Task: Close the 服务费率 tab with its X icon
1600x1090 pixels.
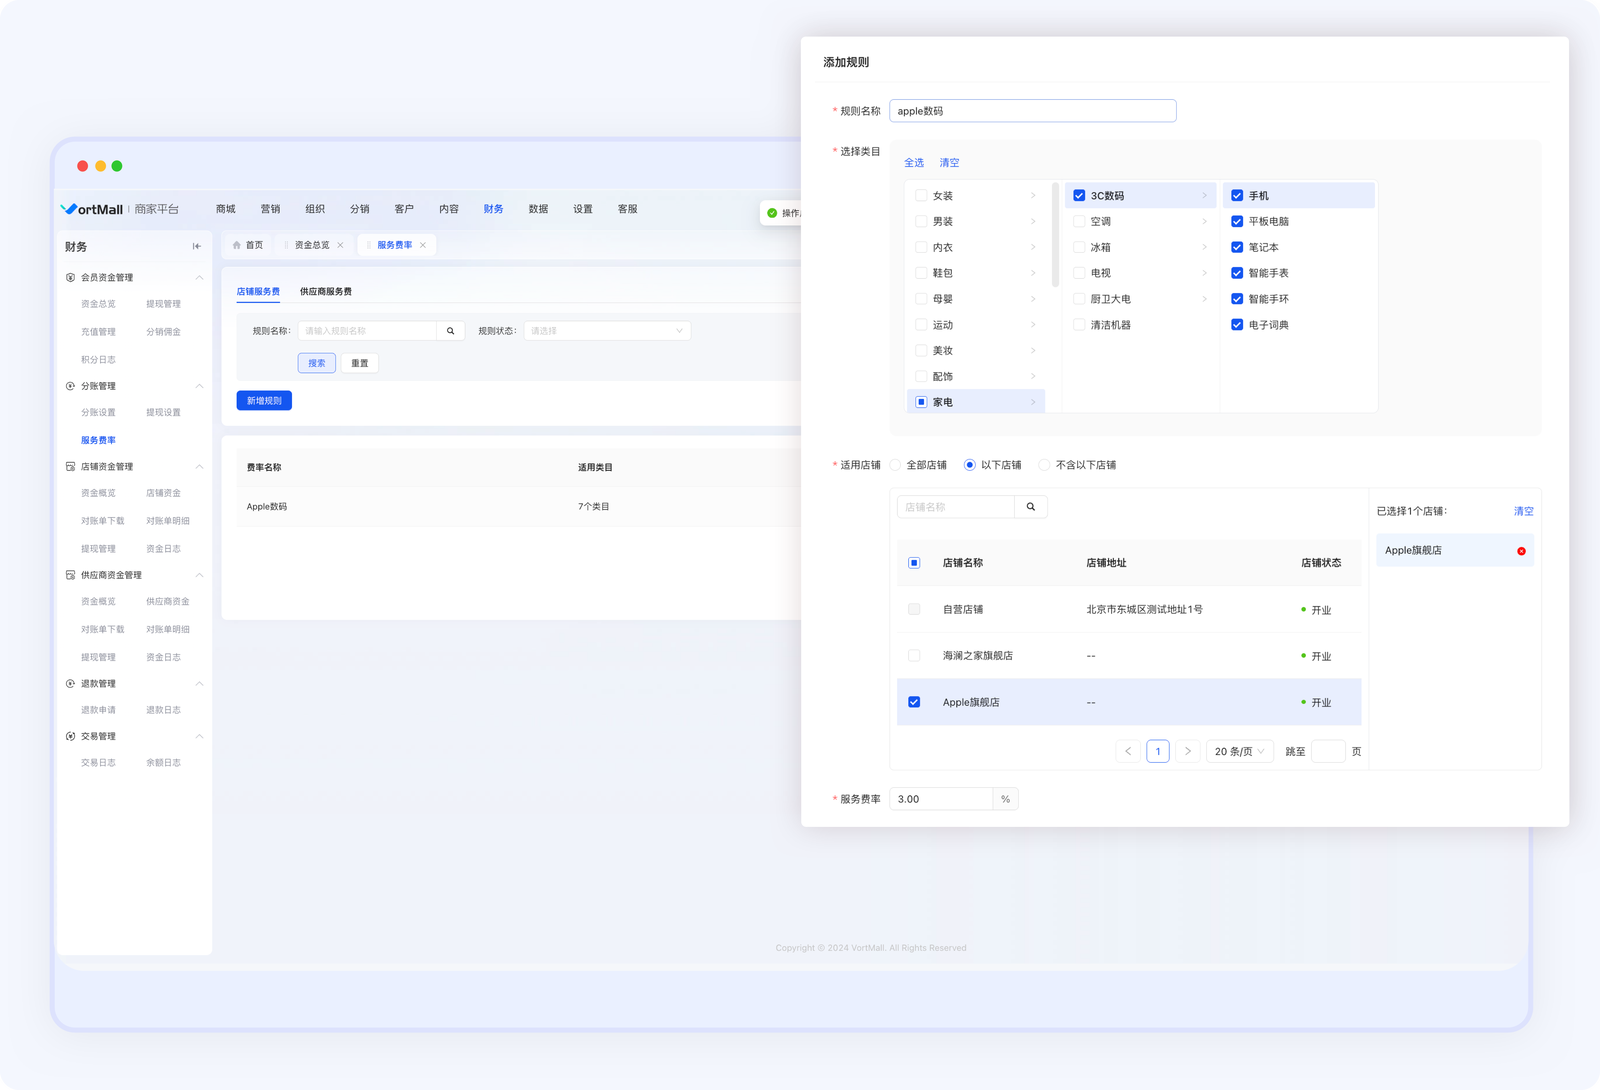Action: tap(423, 245)
